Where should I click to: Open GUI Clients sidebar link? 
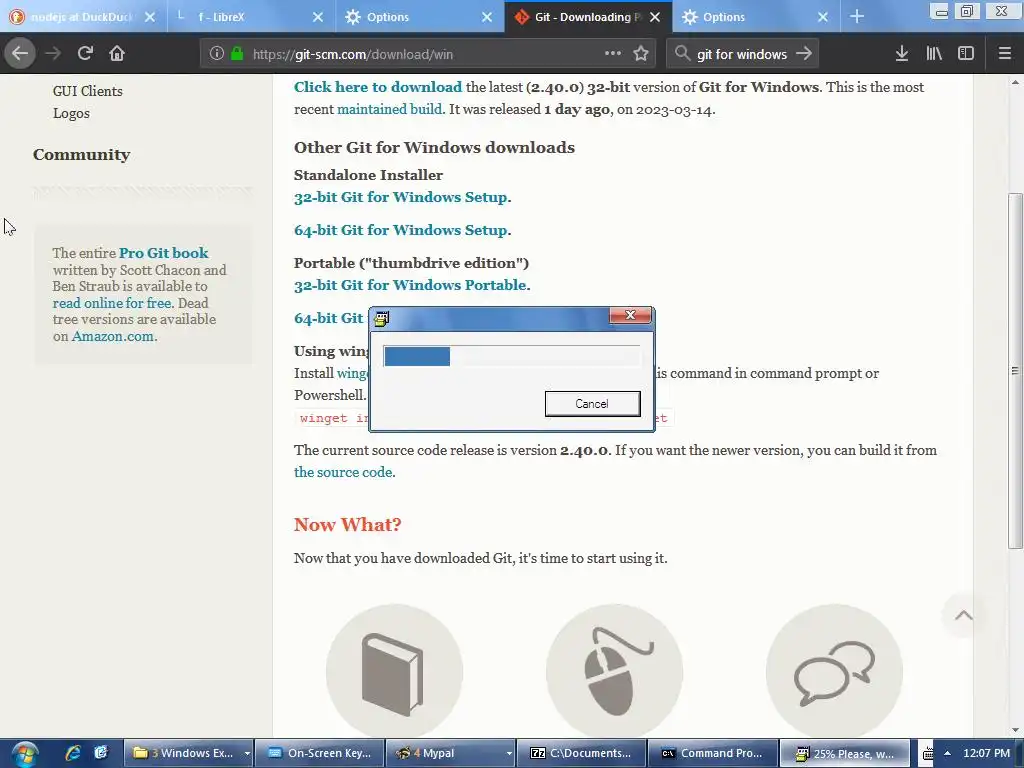(x=88, y=91)
